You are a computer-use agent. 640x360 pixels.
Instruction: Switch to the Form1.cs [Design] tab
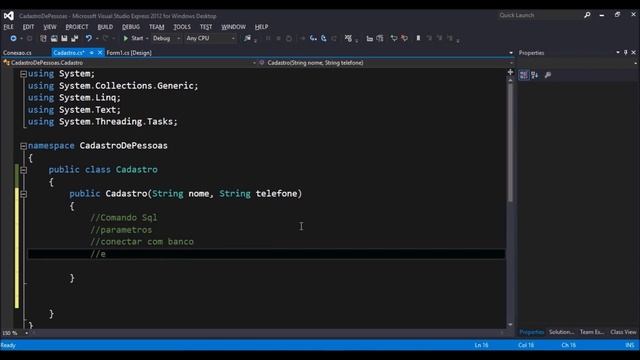[x=129, y=53]
